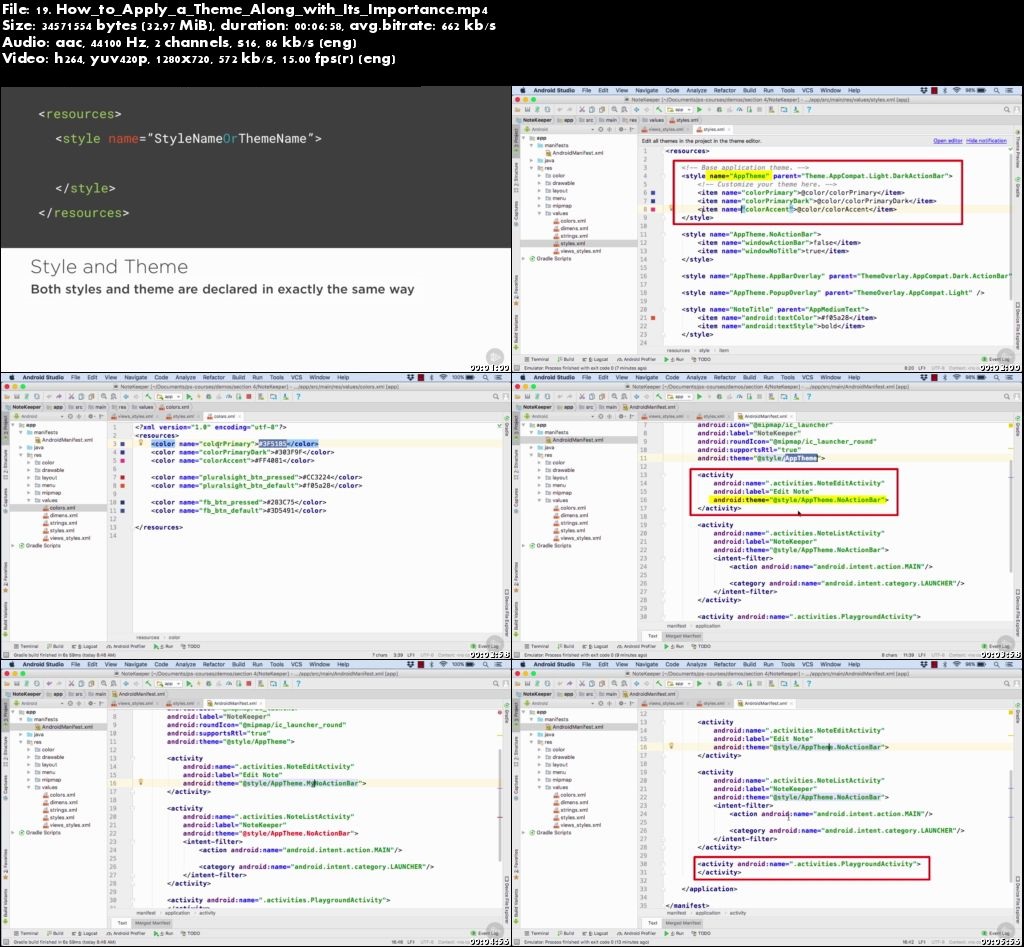The image size is (1024, 947).
Task: Select dimens.xml in the colors.xml frame tree
Action: (61, 515)
